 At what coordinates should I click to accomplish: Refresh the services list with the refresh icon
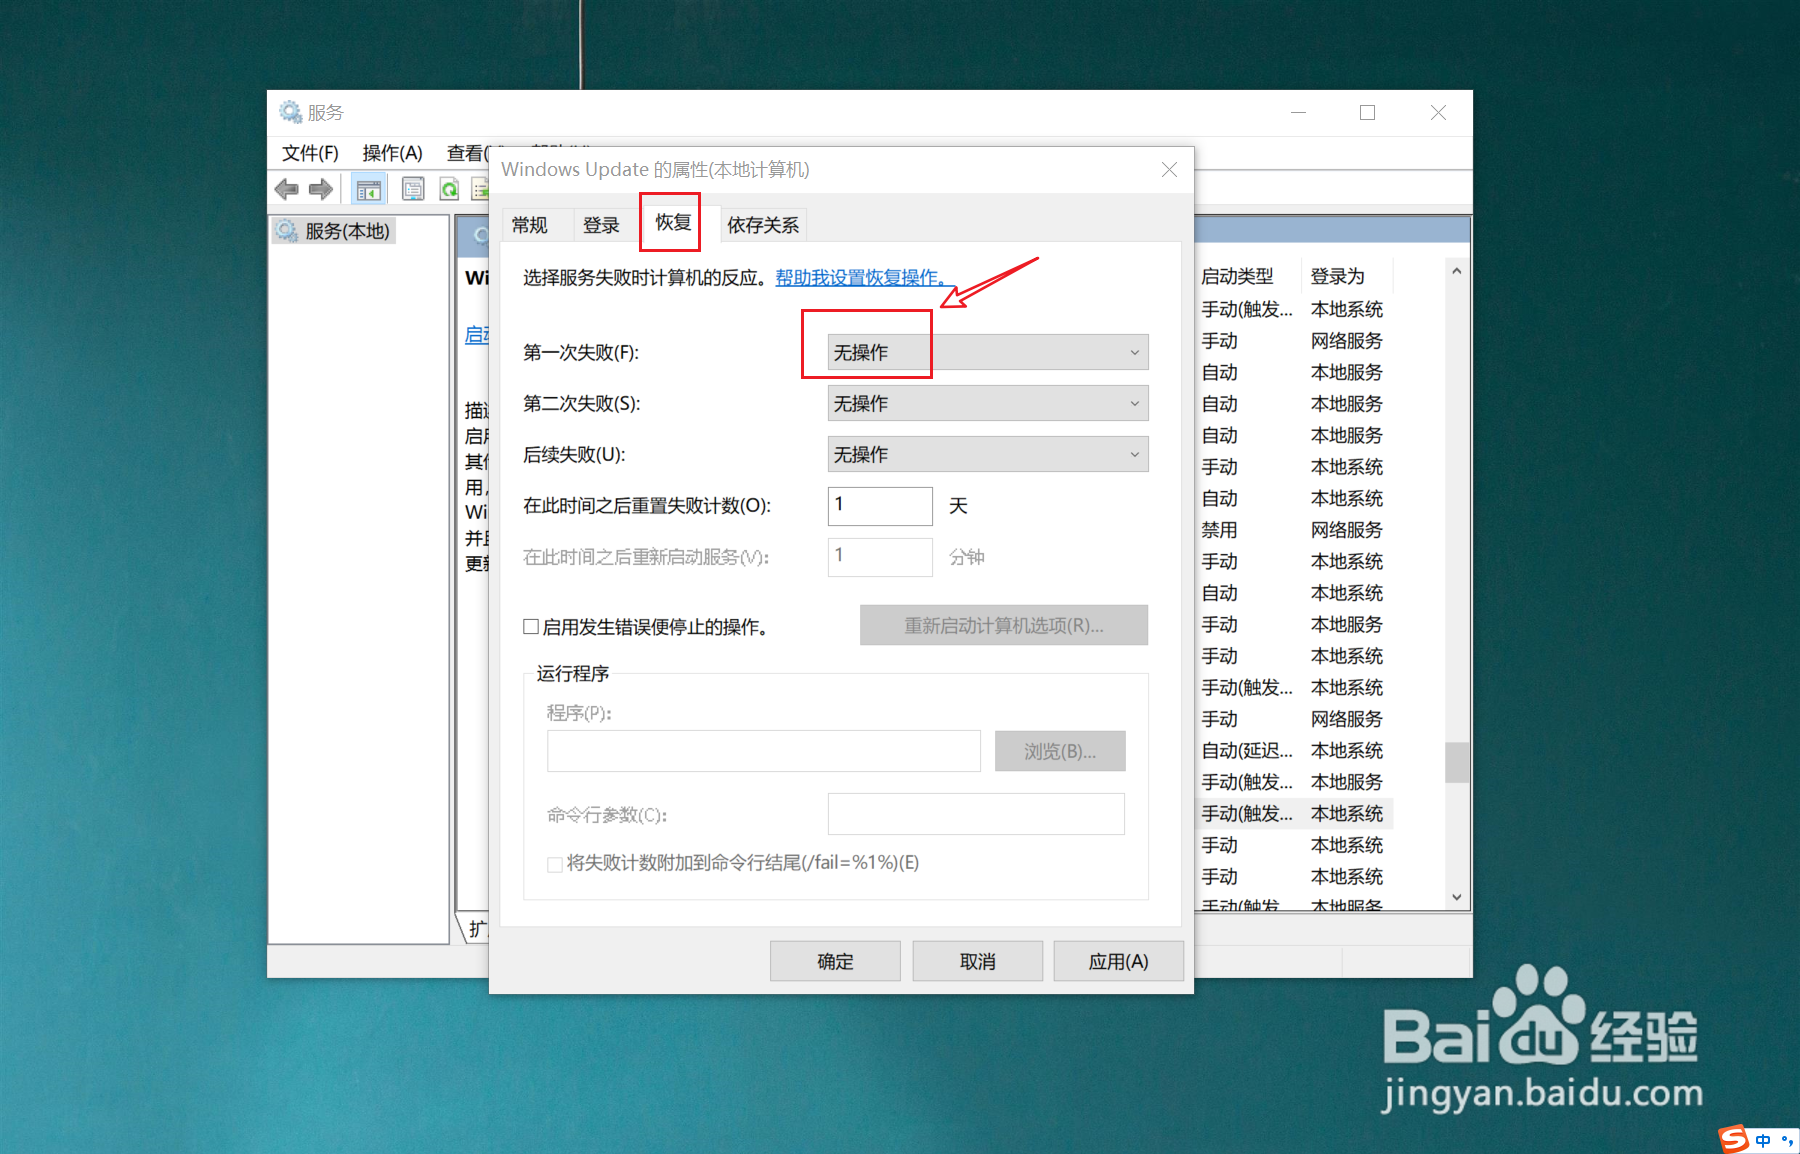[x=449, y=188]
